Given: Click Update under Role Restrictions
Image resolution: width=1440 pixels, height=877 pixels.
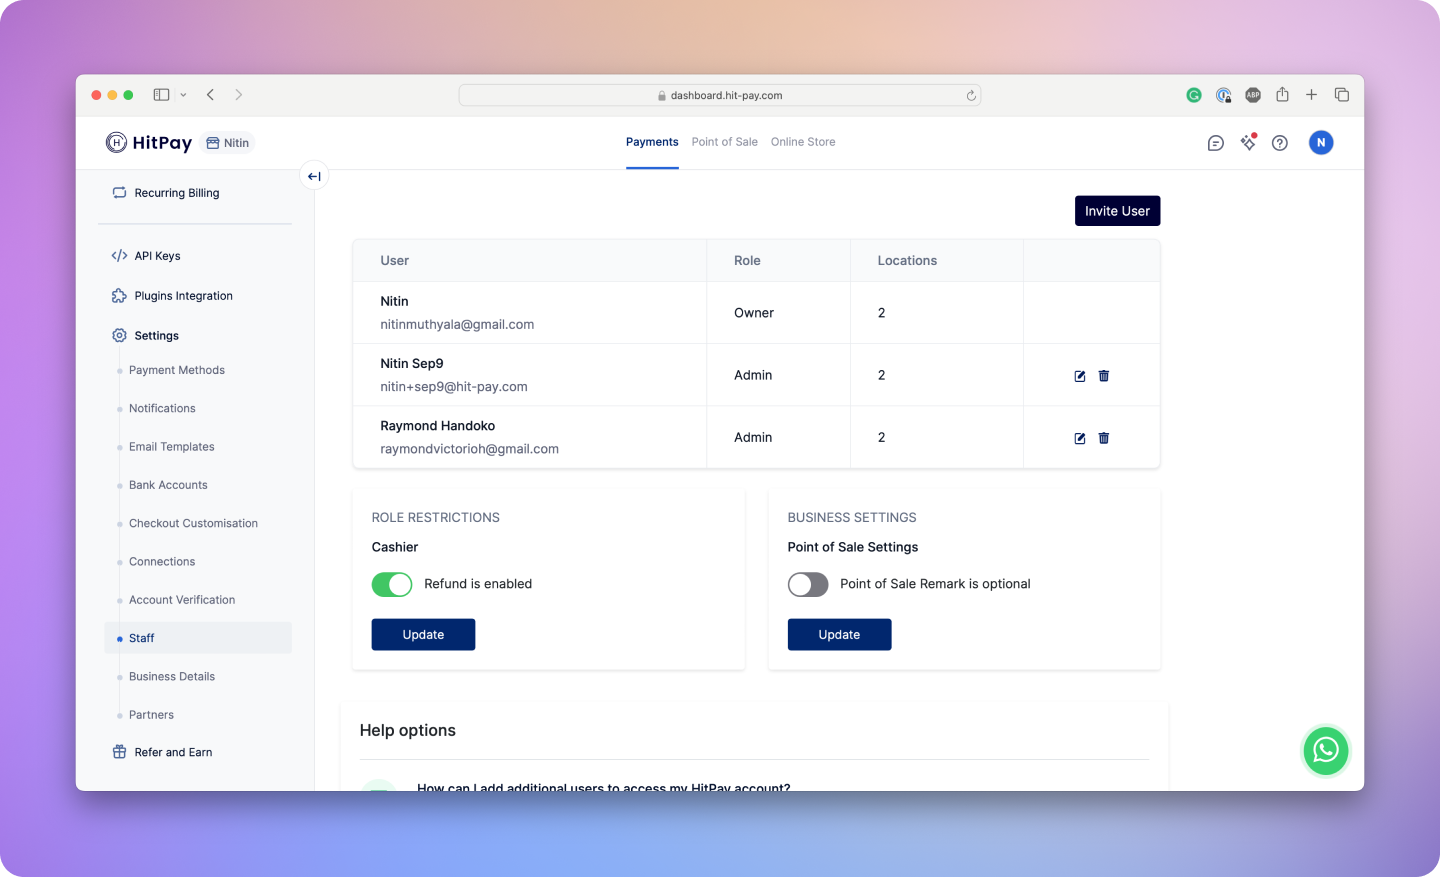Looking at the screenshot, I should pyautogui.click(x=423, y=635).
